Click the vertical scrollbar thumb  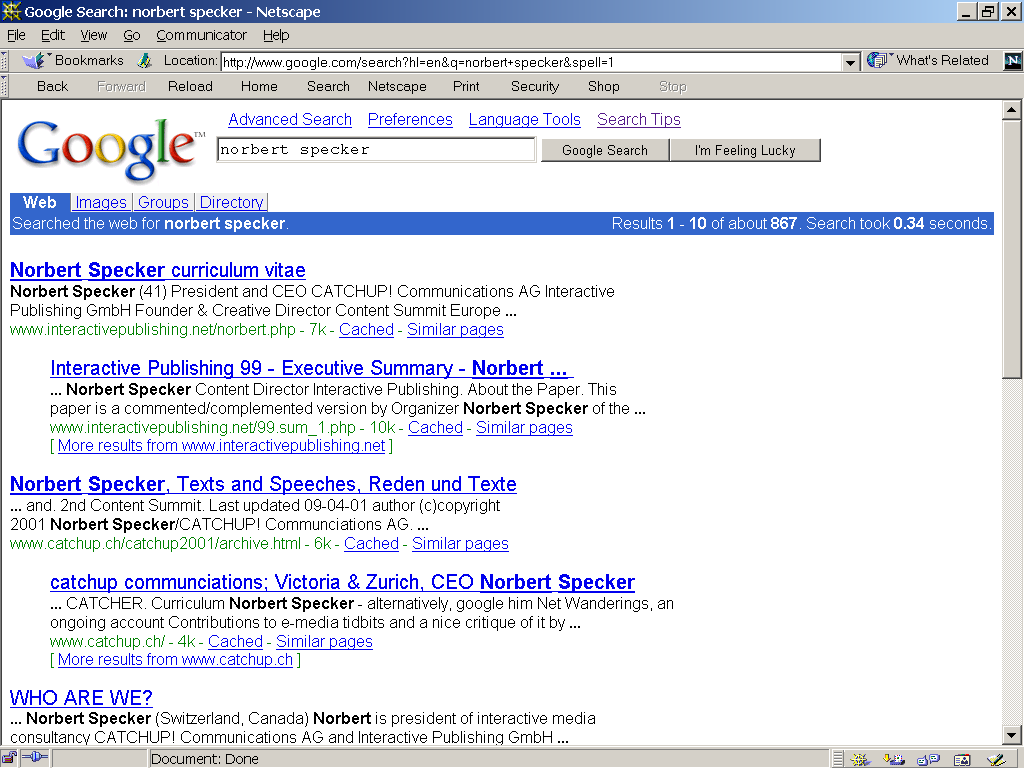click(1012, 249)
